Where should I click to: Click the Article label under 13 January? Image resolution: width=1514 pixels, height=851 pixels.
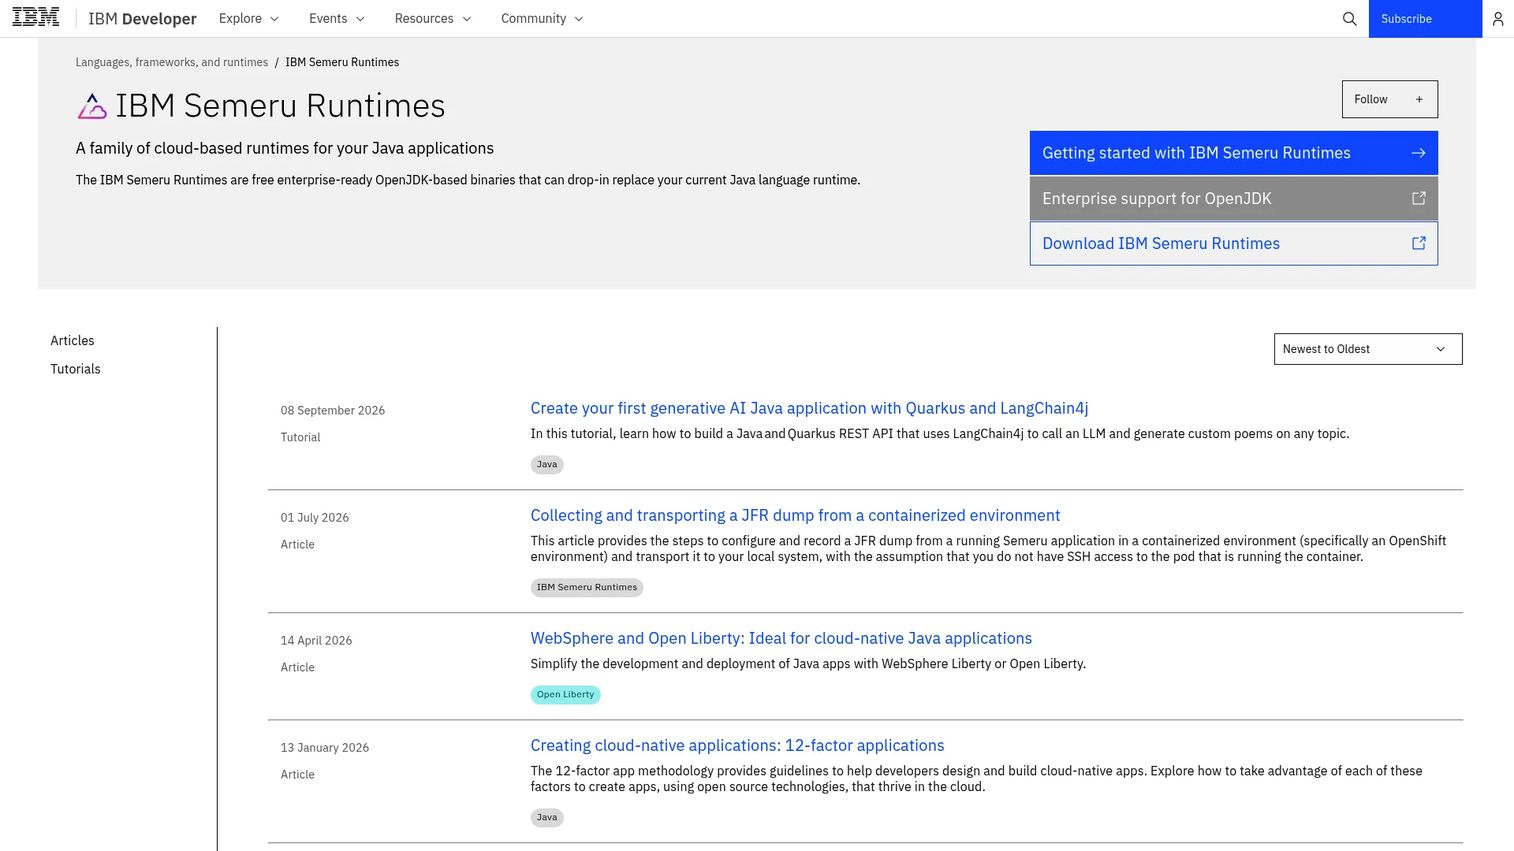pyautogui.click(x=297, y=774)
